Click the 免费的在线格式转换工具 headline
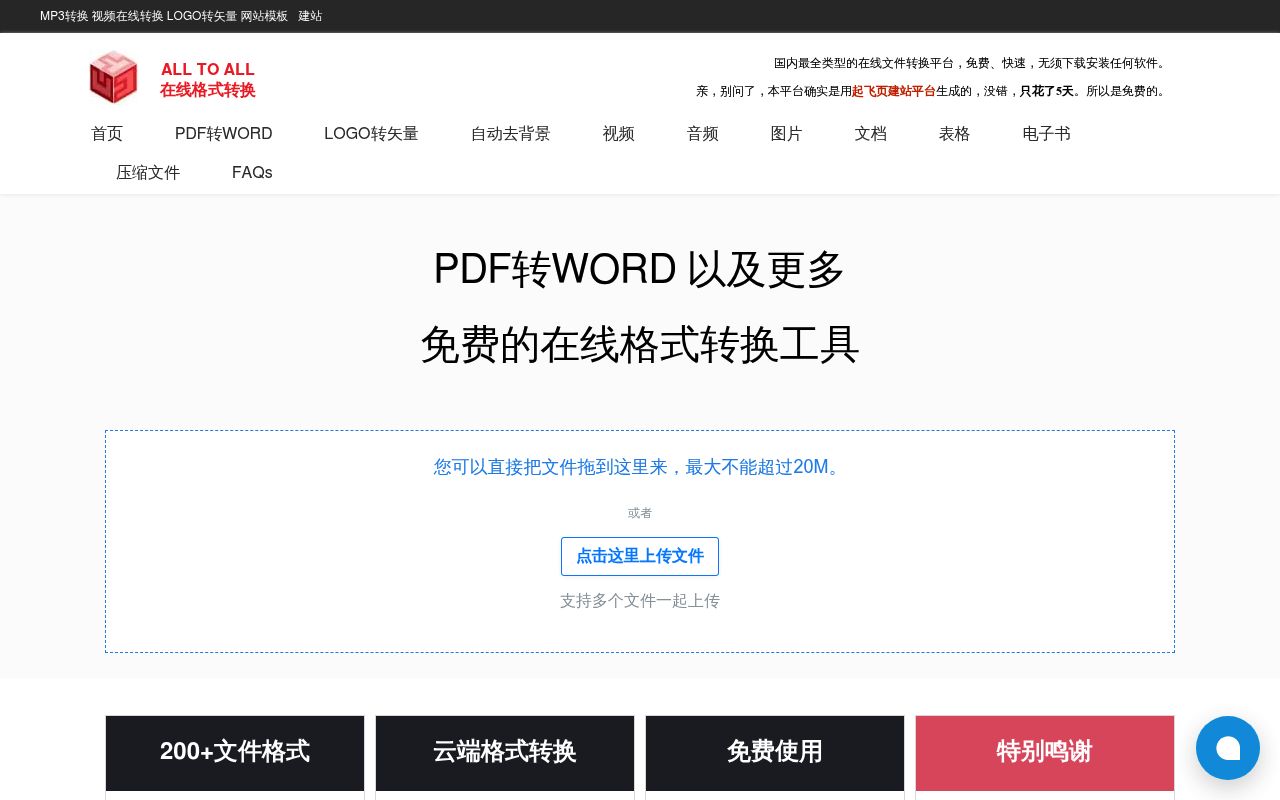The height and width of the screenshot is (800, 1280). (640, 345)
